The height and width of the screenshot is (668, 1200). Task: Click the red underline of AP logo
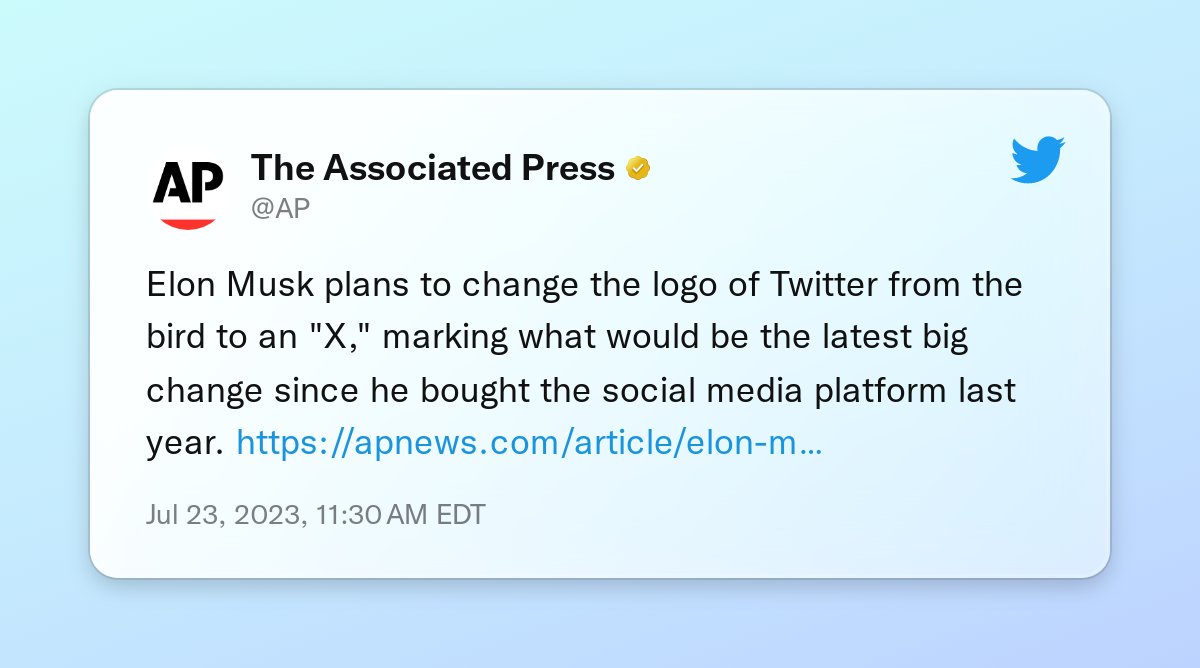tap(186, 222)
